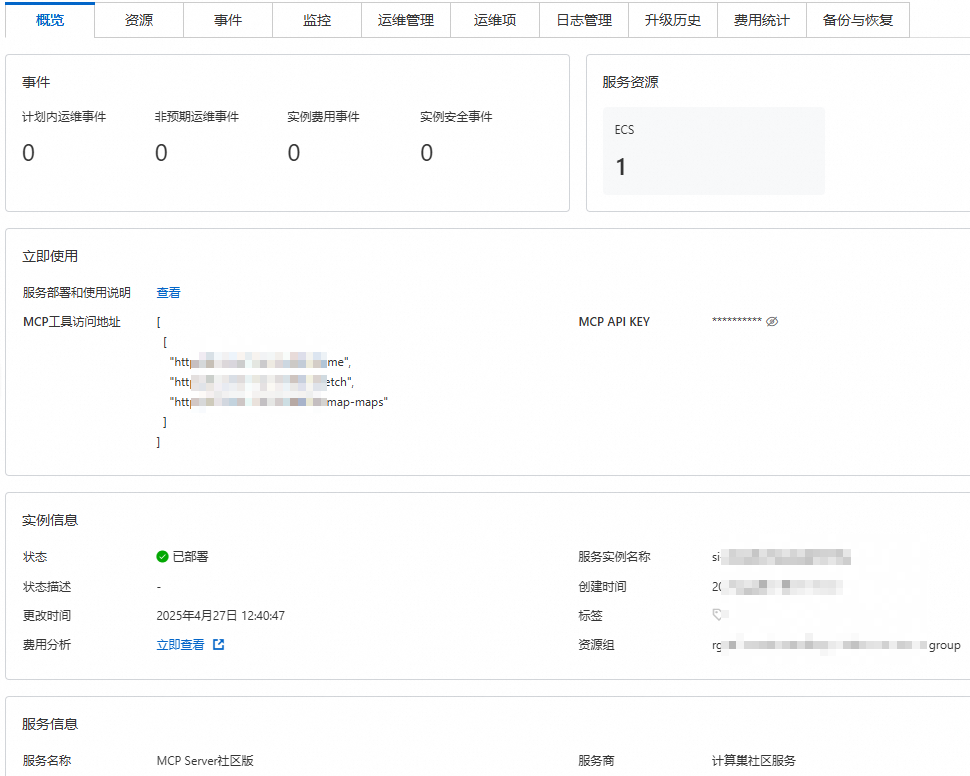Click the 服务信息 section heading
The width and height of the screenshot is (970, 776).
point(50,724)
